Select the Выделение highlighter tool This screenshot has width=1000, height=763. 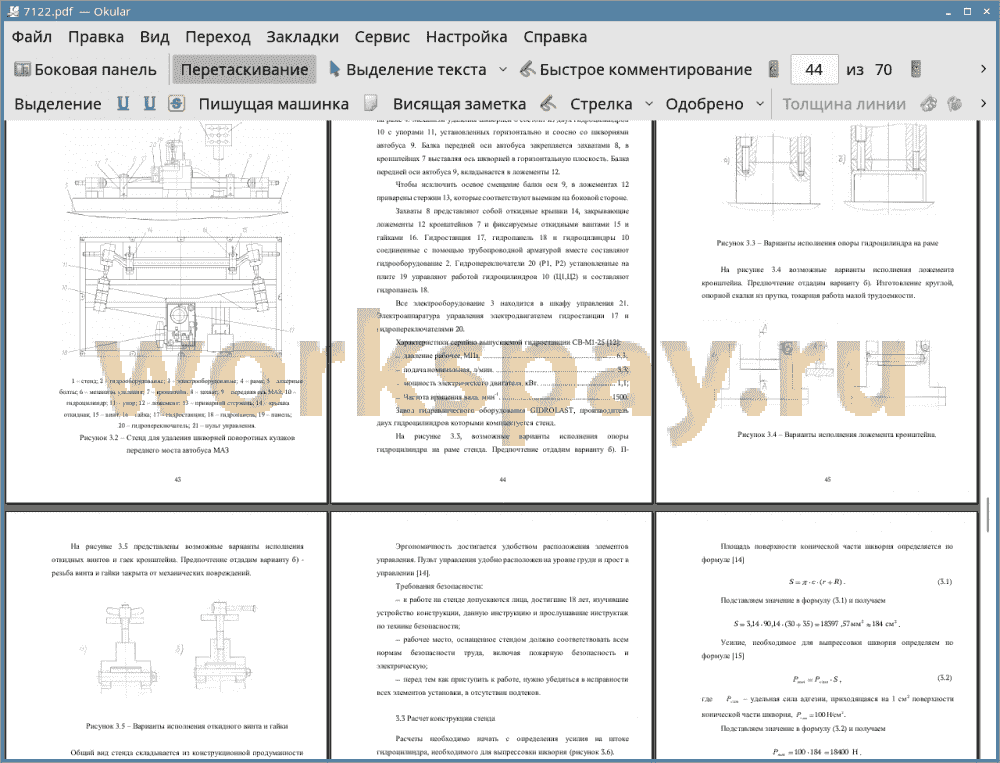(58, 104)
